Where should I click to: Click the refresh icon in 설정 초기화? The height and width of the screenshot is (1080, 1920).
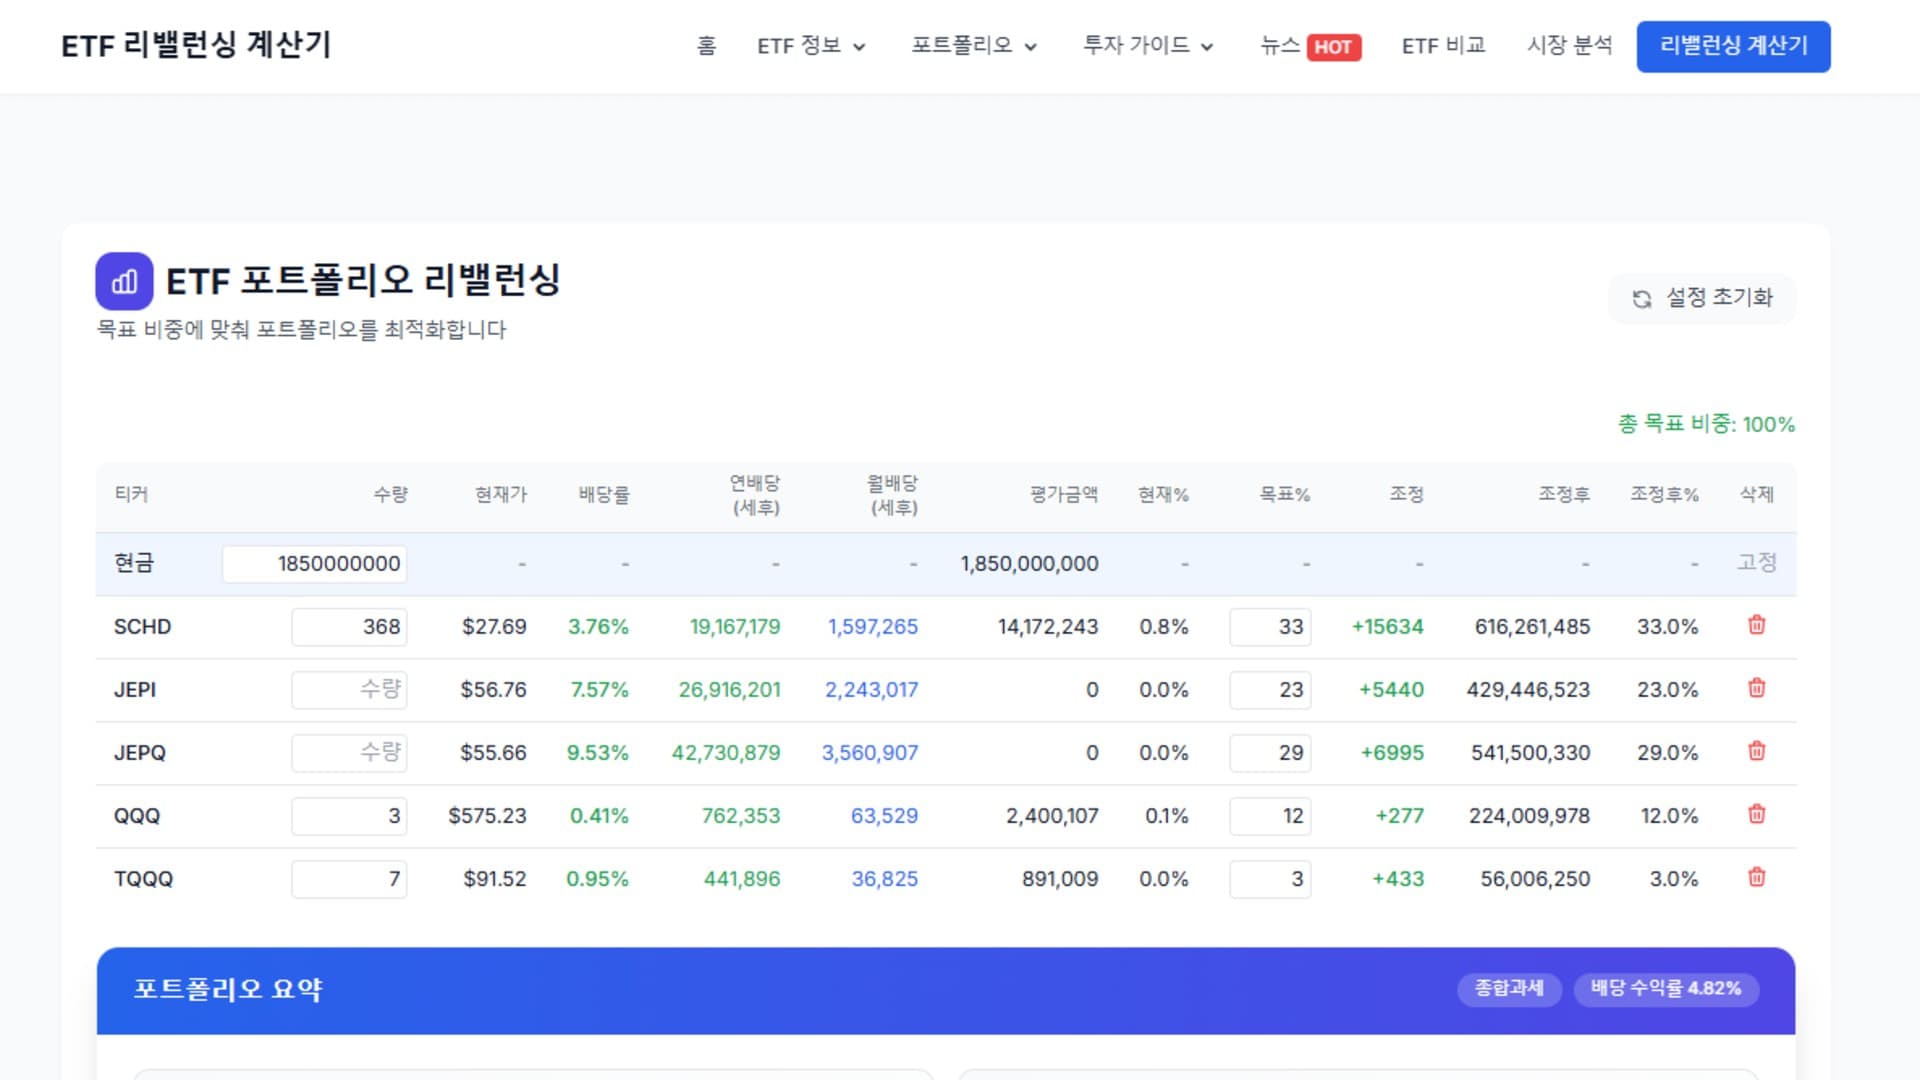pos(1641,298)
